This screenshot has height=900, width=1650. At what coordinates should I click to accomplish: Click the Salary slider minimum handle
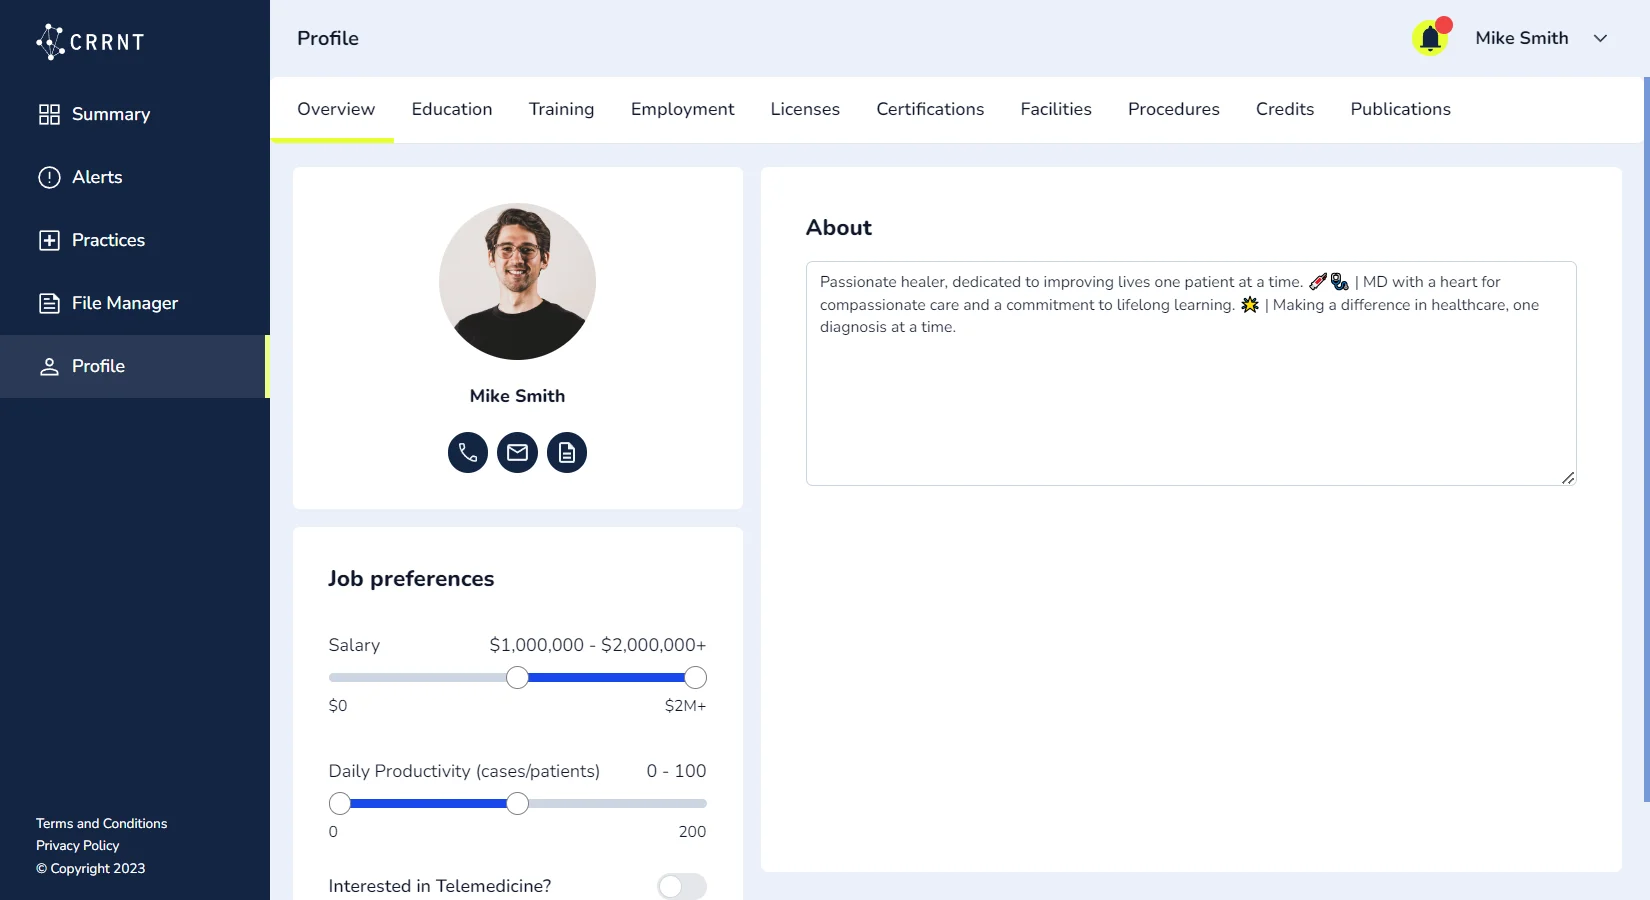(517, 678)
